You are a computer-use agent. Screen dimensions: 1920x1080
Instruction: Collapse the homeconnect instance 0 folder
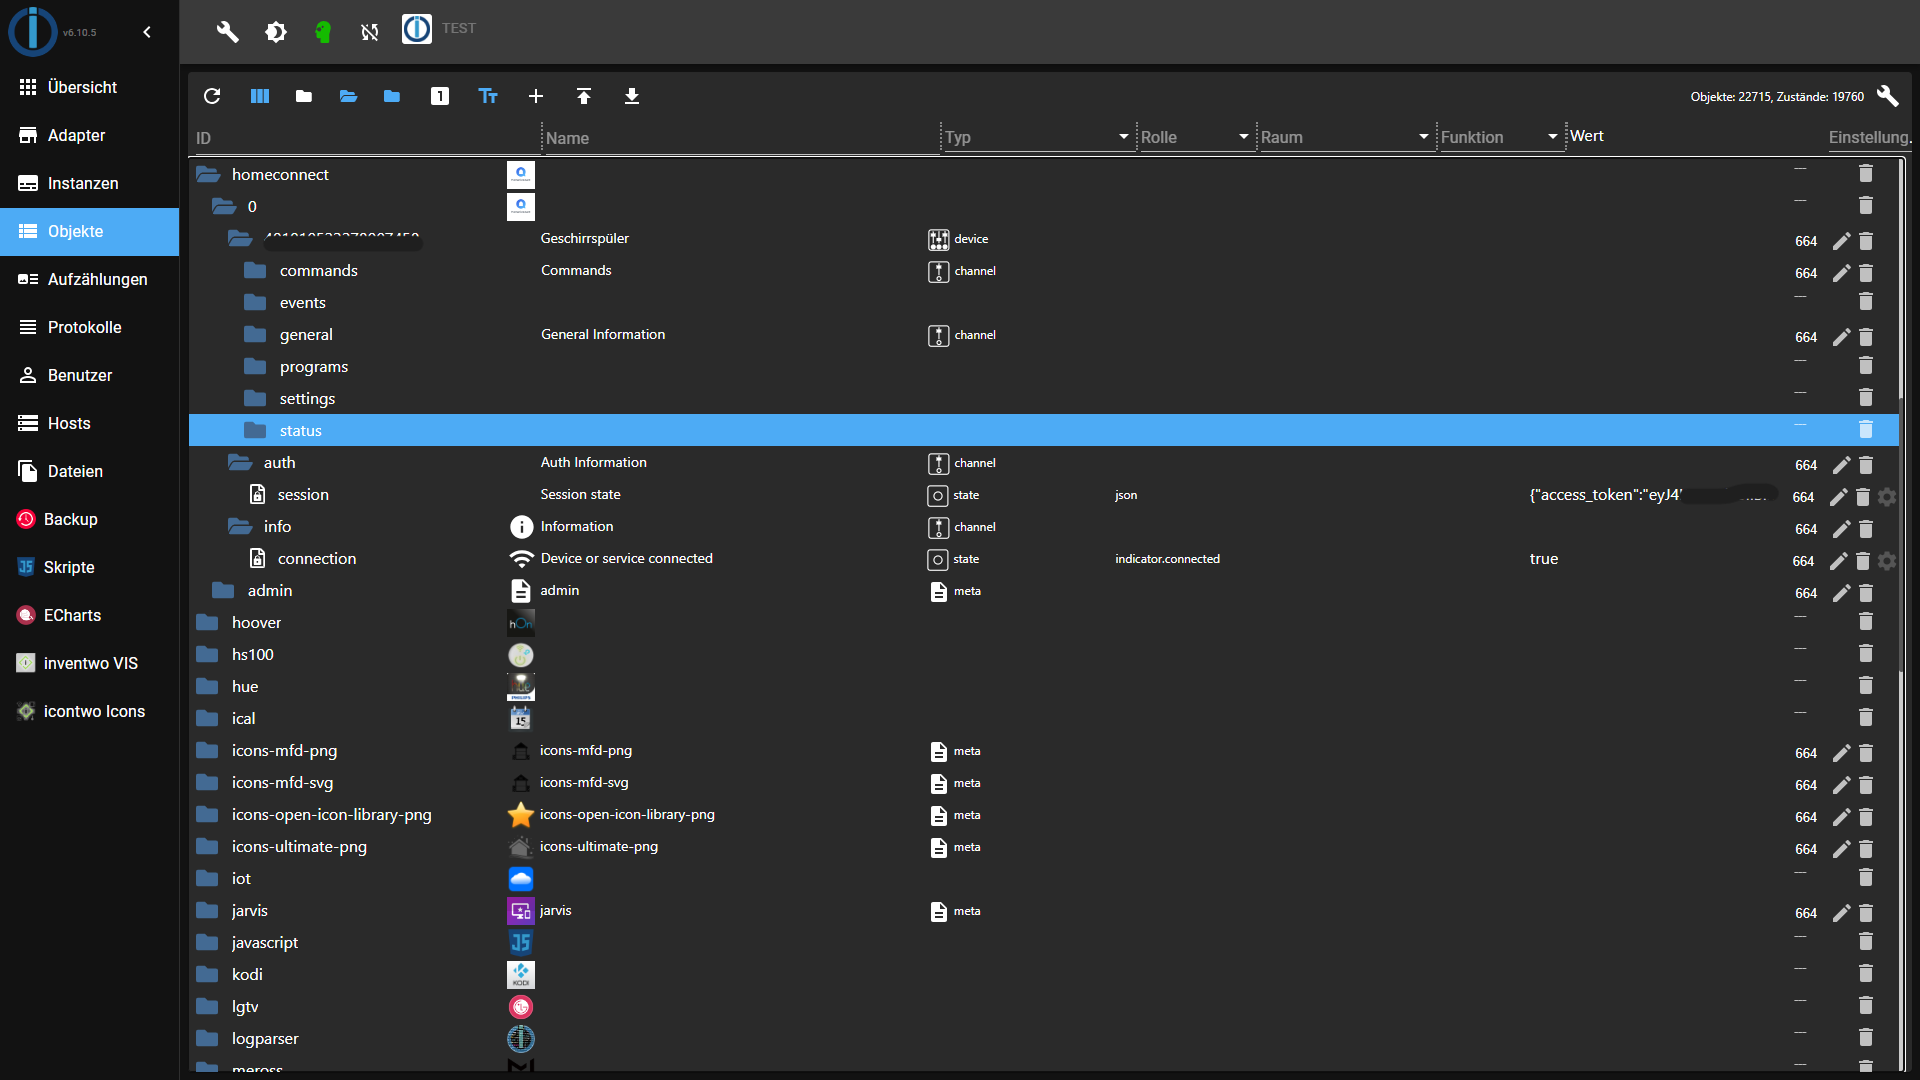pyautogui.click(x=224, y=206)
